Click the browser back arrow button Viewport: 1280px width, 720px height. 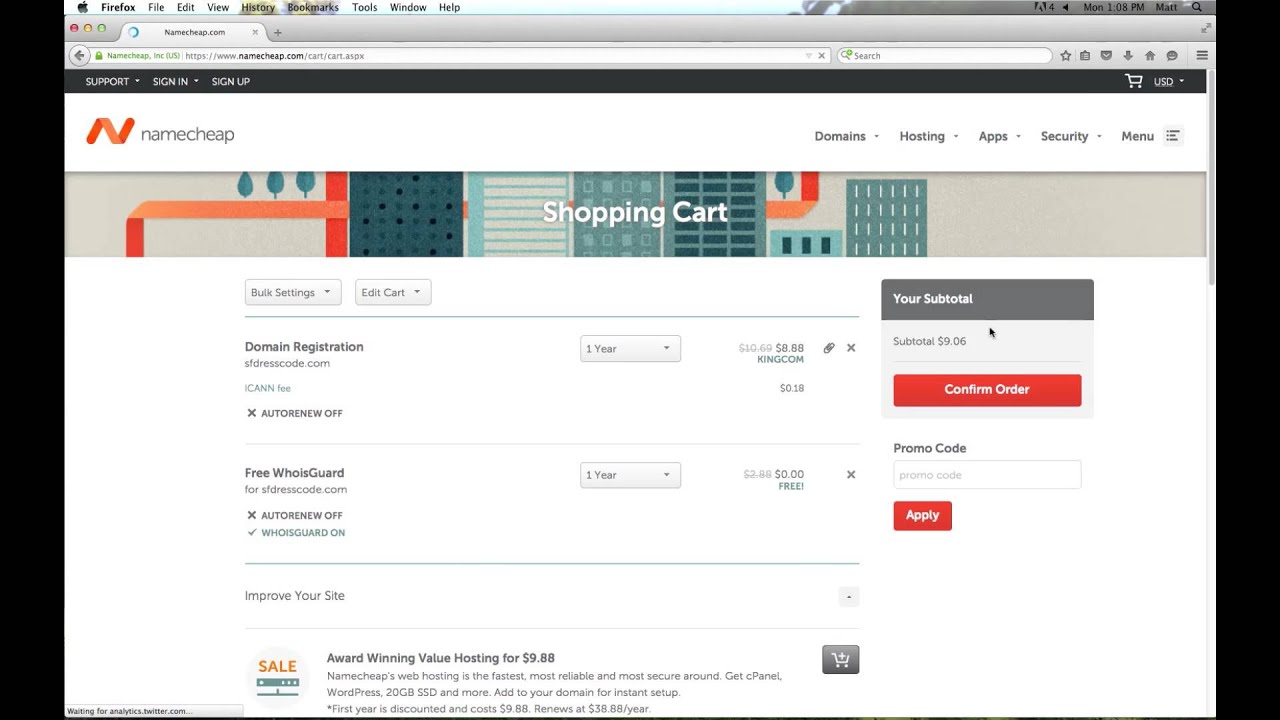point(80,56)
